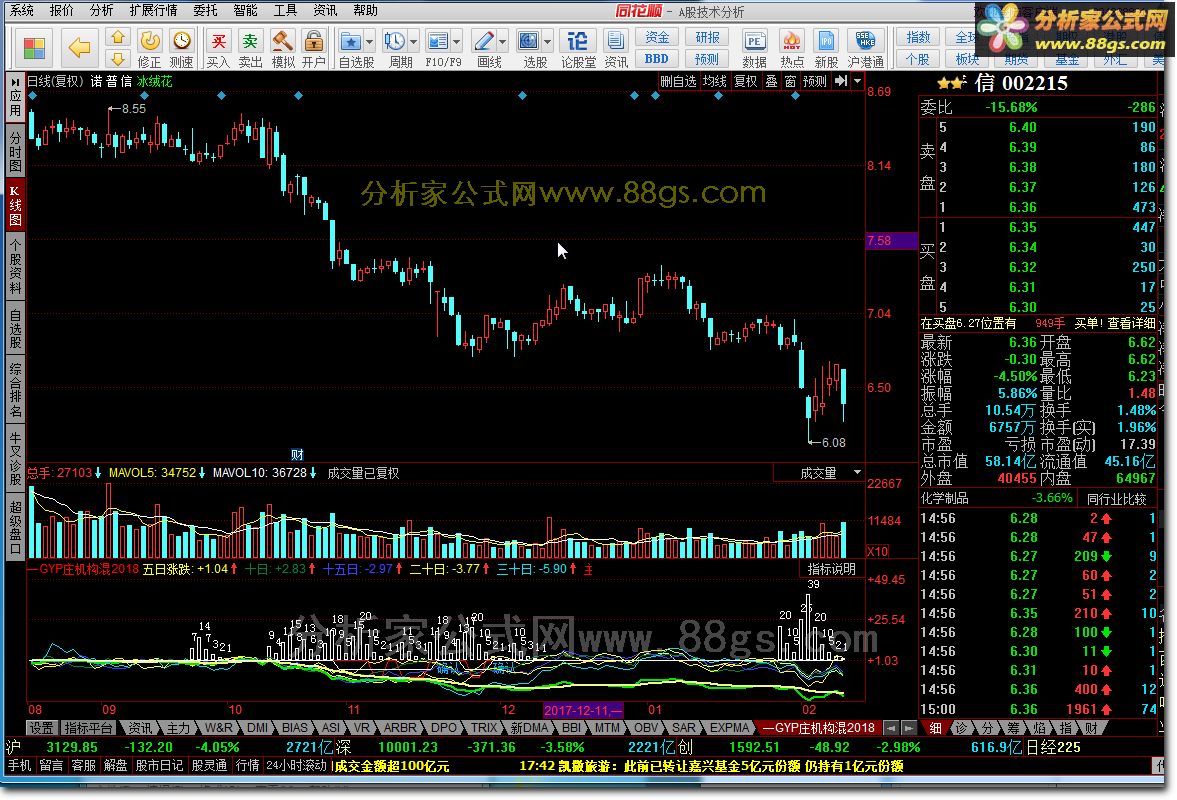The image size is (1177, 800).
Task: Expand the F10/F9 dropdown arrow
Action: pyautogui.click(x=456, y=42)
